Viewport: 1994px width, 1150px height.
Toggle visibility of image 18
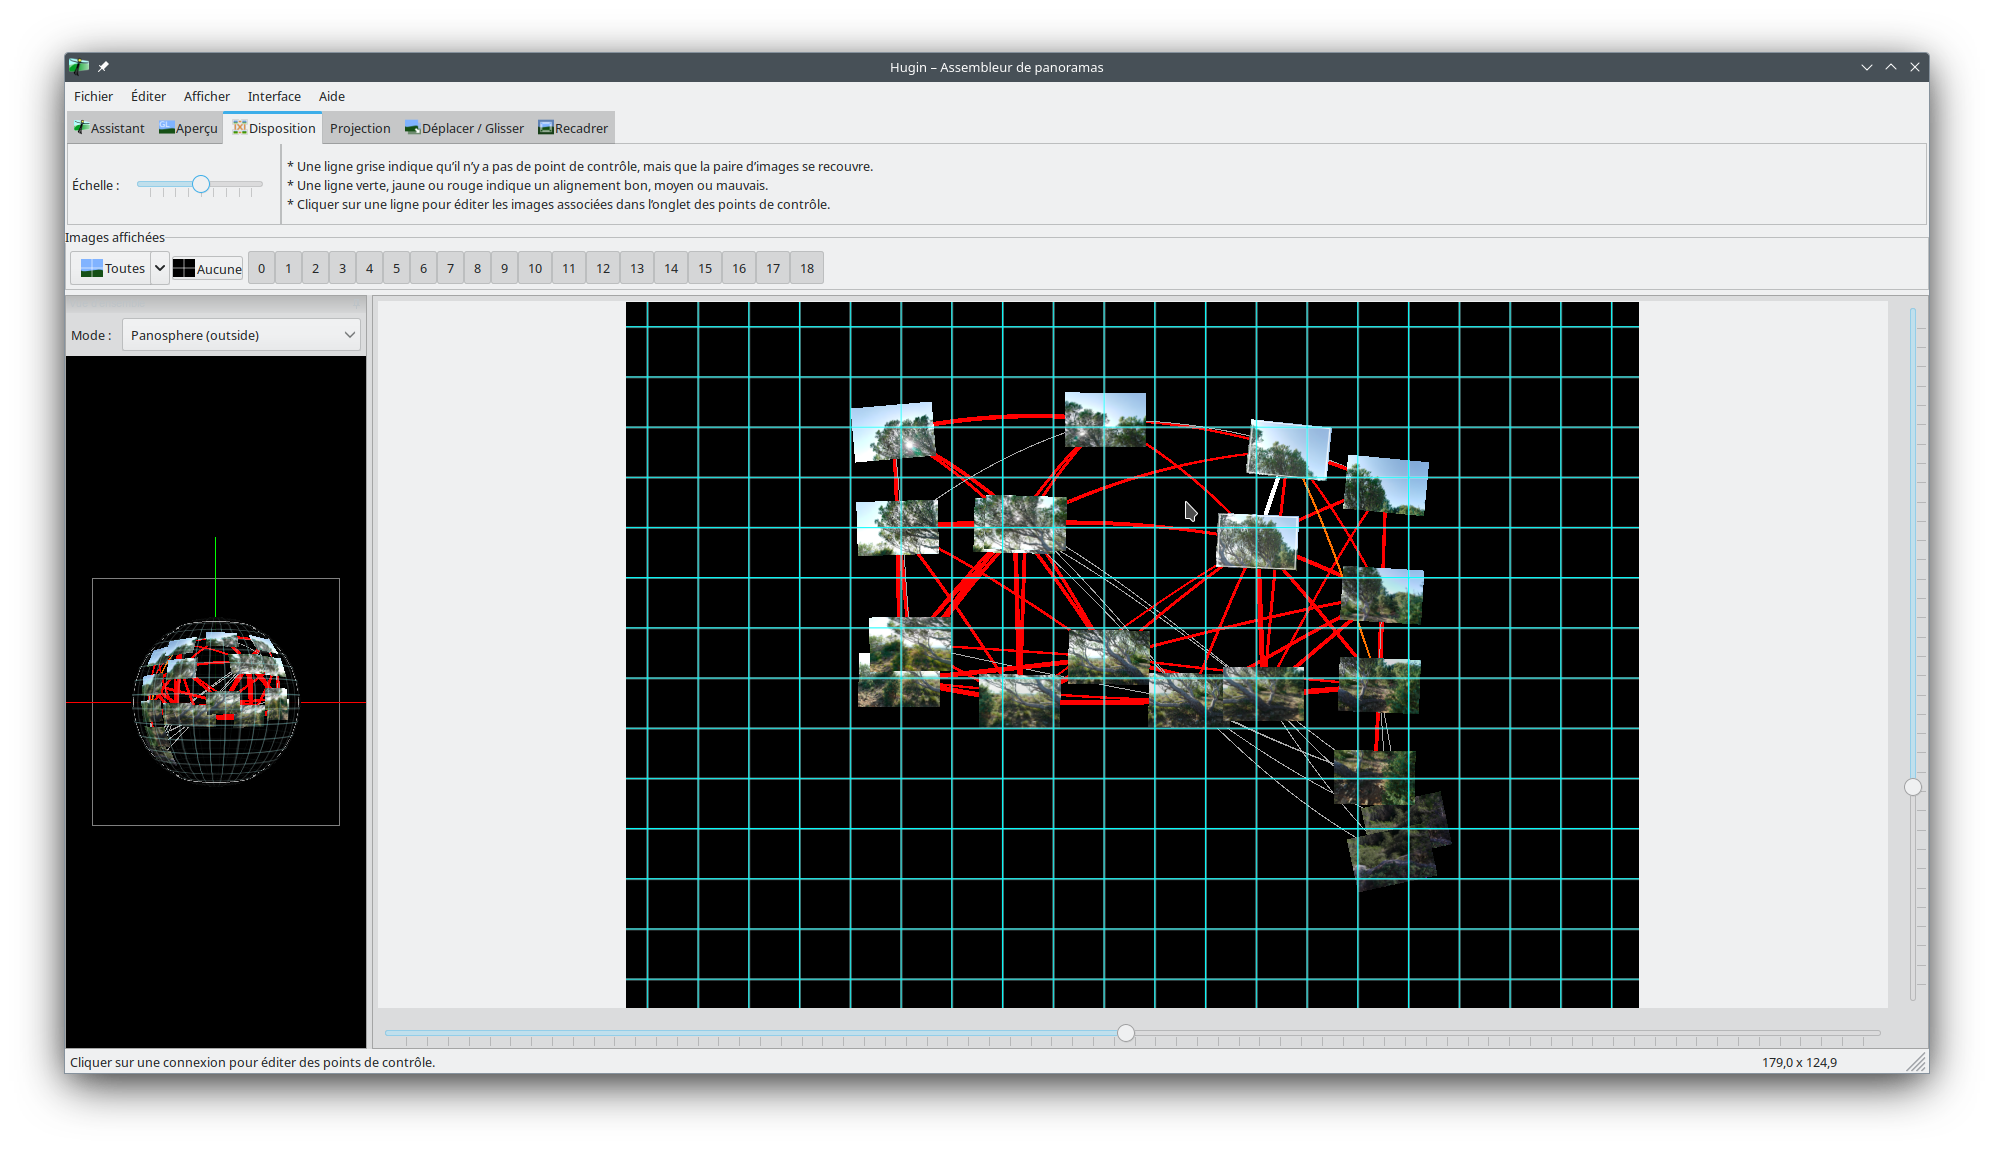coord(806,268)
